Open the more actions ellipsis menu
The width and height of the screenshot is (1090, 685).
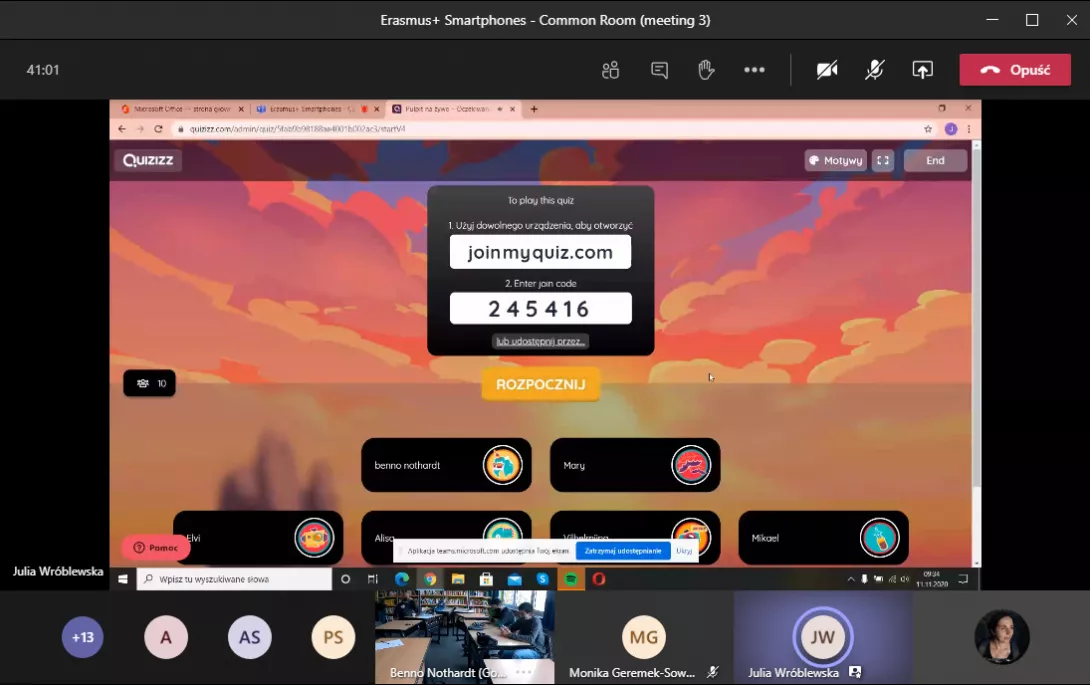(754, 70)
